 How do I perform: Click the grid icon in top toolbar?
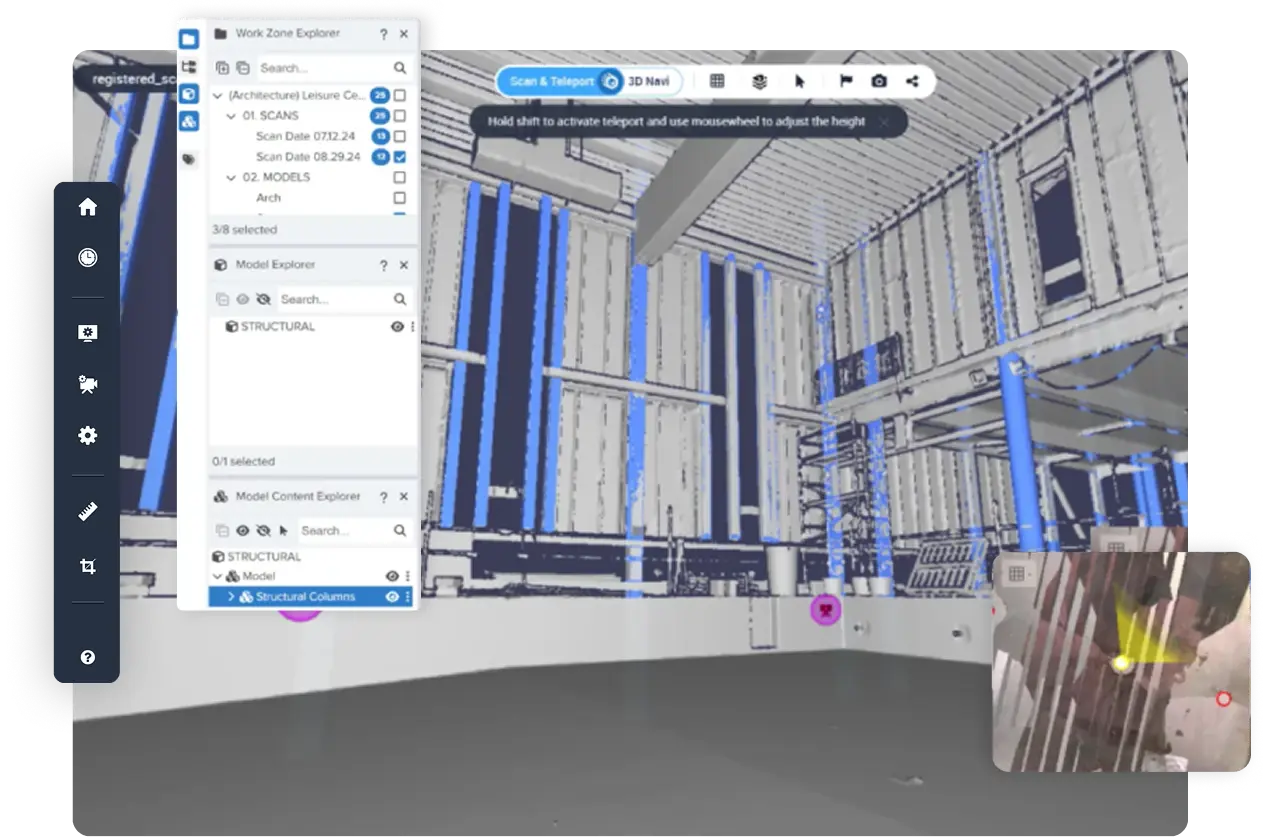click(x=717, y=81)
